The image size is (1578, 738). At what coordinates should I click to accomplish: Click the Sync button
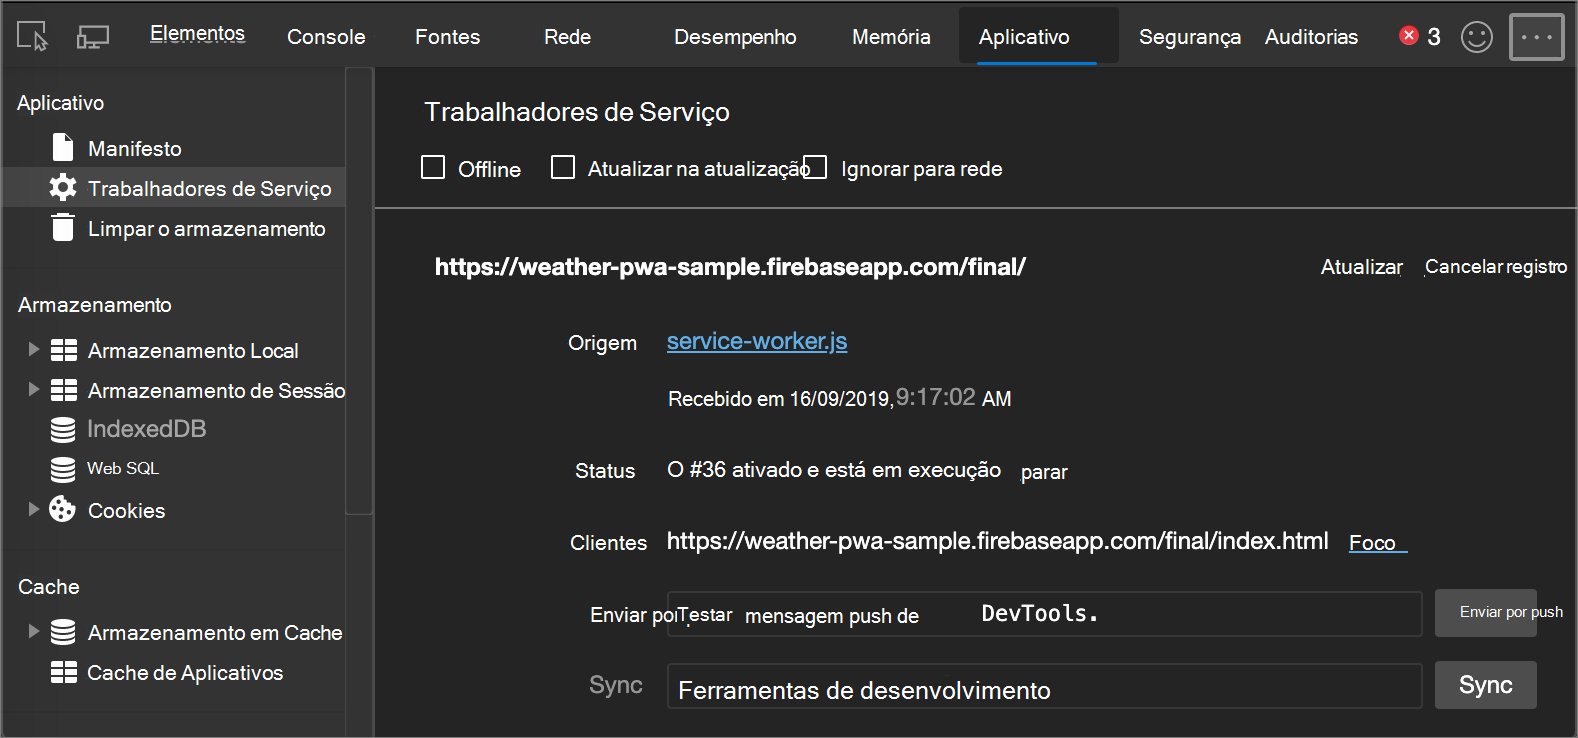click(x=1485, y=685)
